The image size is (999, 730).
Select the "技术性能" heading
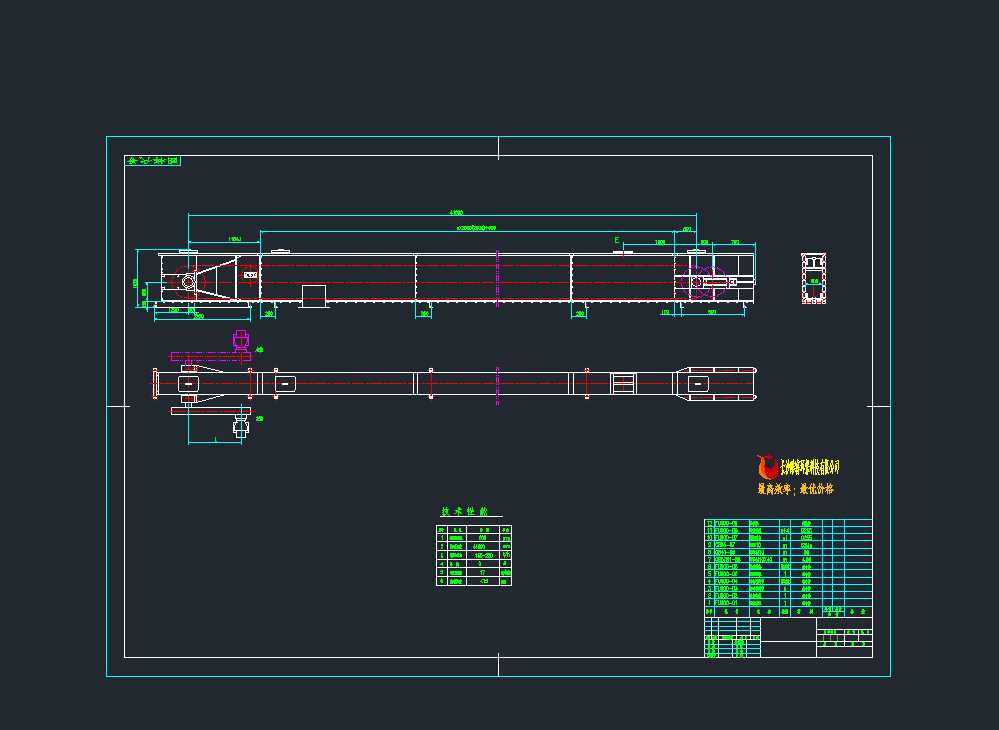coord(465,512)
